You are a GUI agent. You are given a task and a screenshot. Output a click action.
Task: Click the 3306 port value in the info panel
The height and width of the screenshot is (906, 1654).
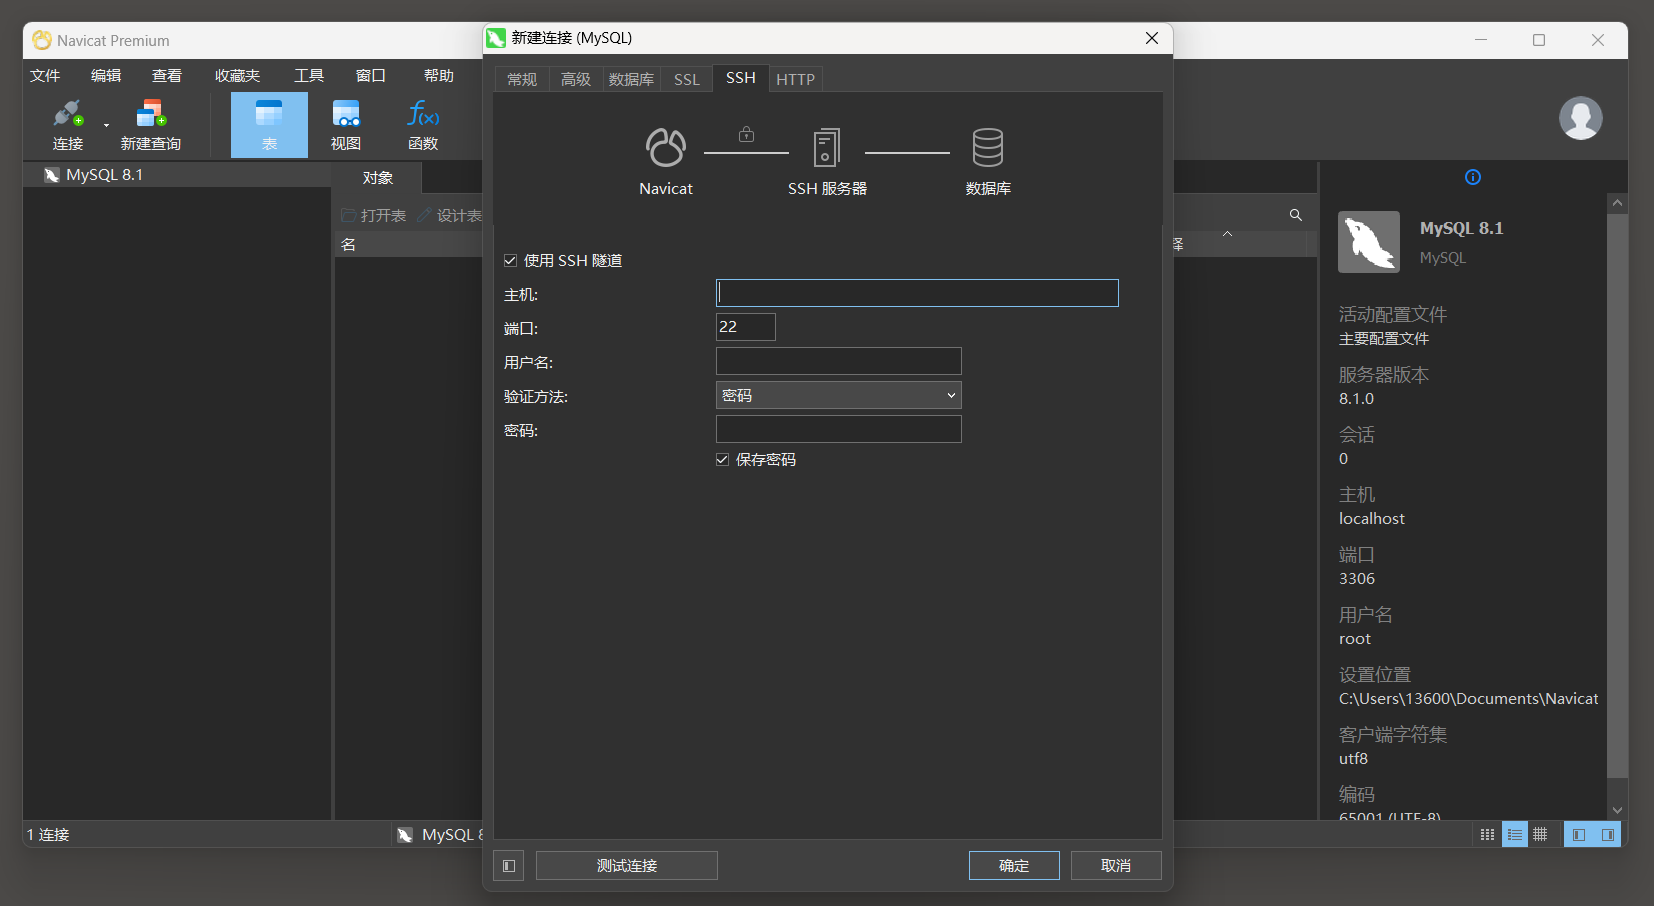coord(1357,579)
